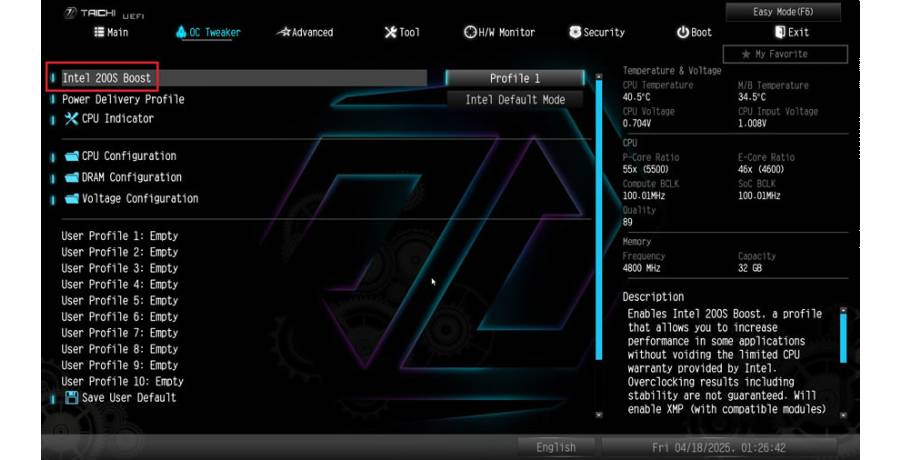This screenshot has width=900, height=460.
Task: Click the OC Tweaker droplet icon
Action: point(181,32)
